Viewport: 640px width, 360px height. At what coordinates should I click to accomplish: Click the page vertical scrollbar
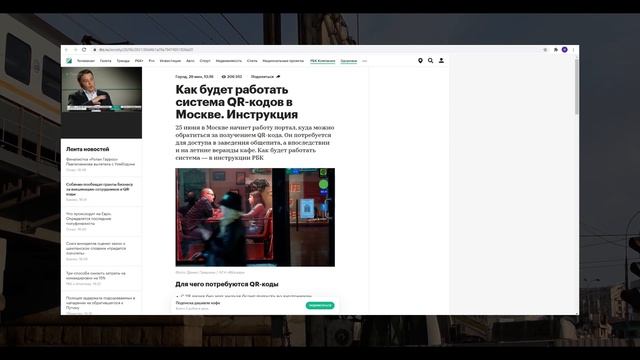coord(576,88)
